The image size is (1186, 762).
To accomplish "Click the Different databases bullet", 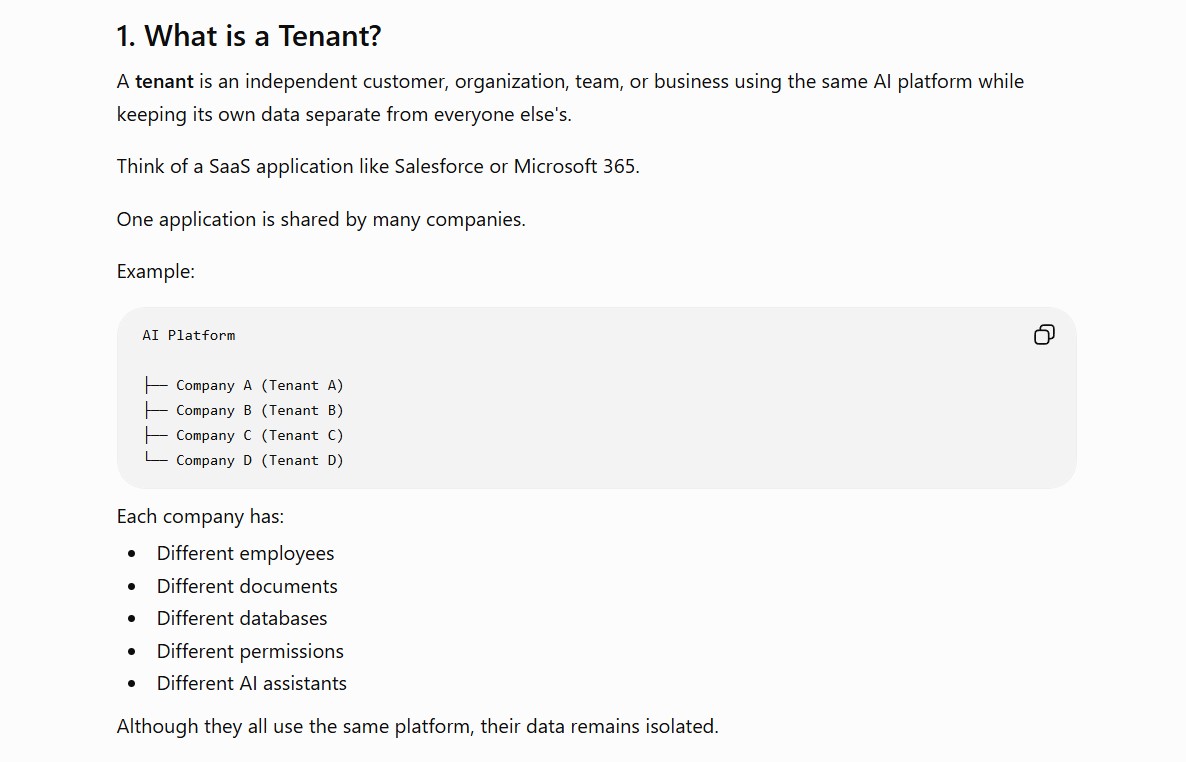I will click(241, 618).
